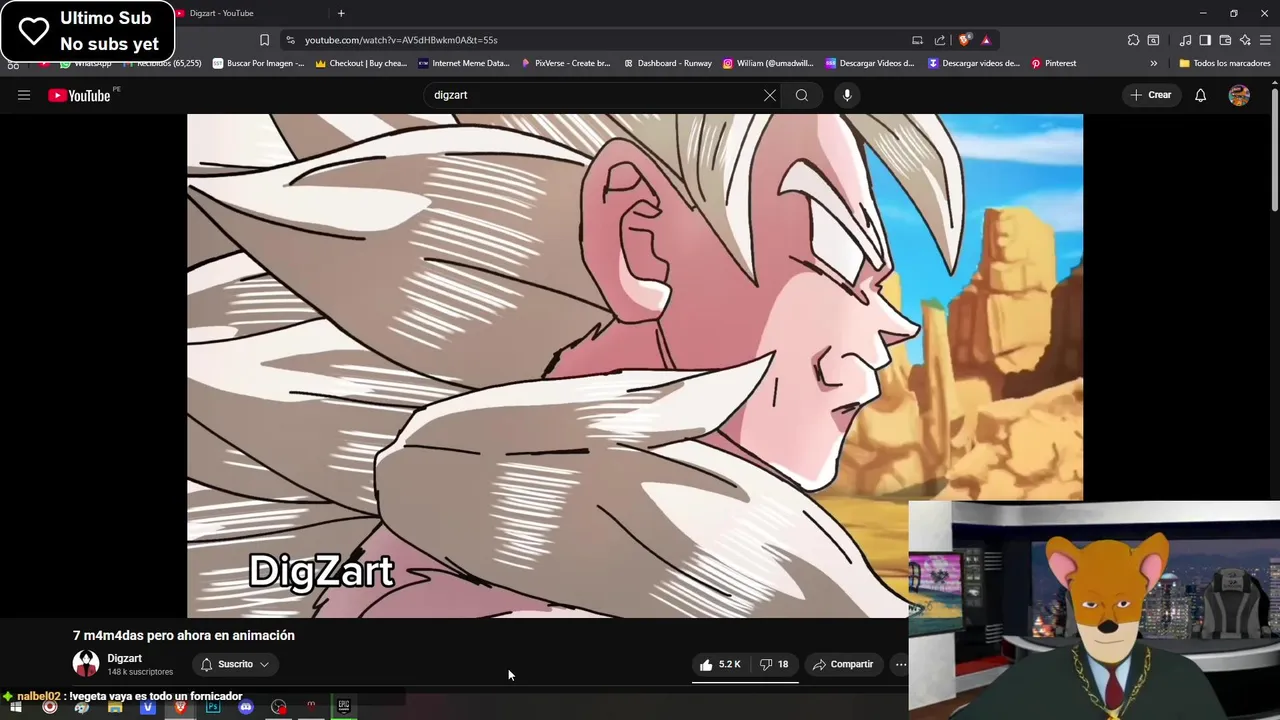Open the Digzart channel name link
The image size is (1280, 720).
pos(124,658)
